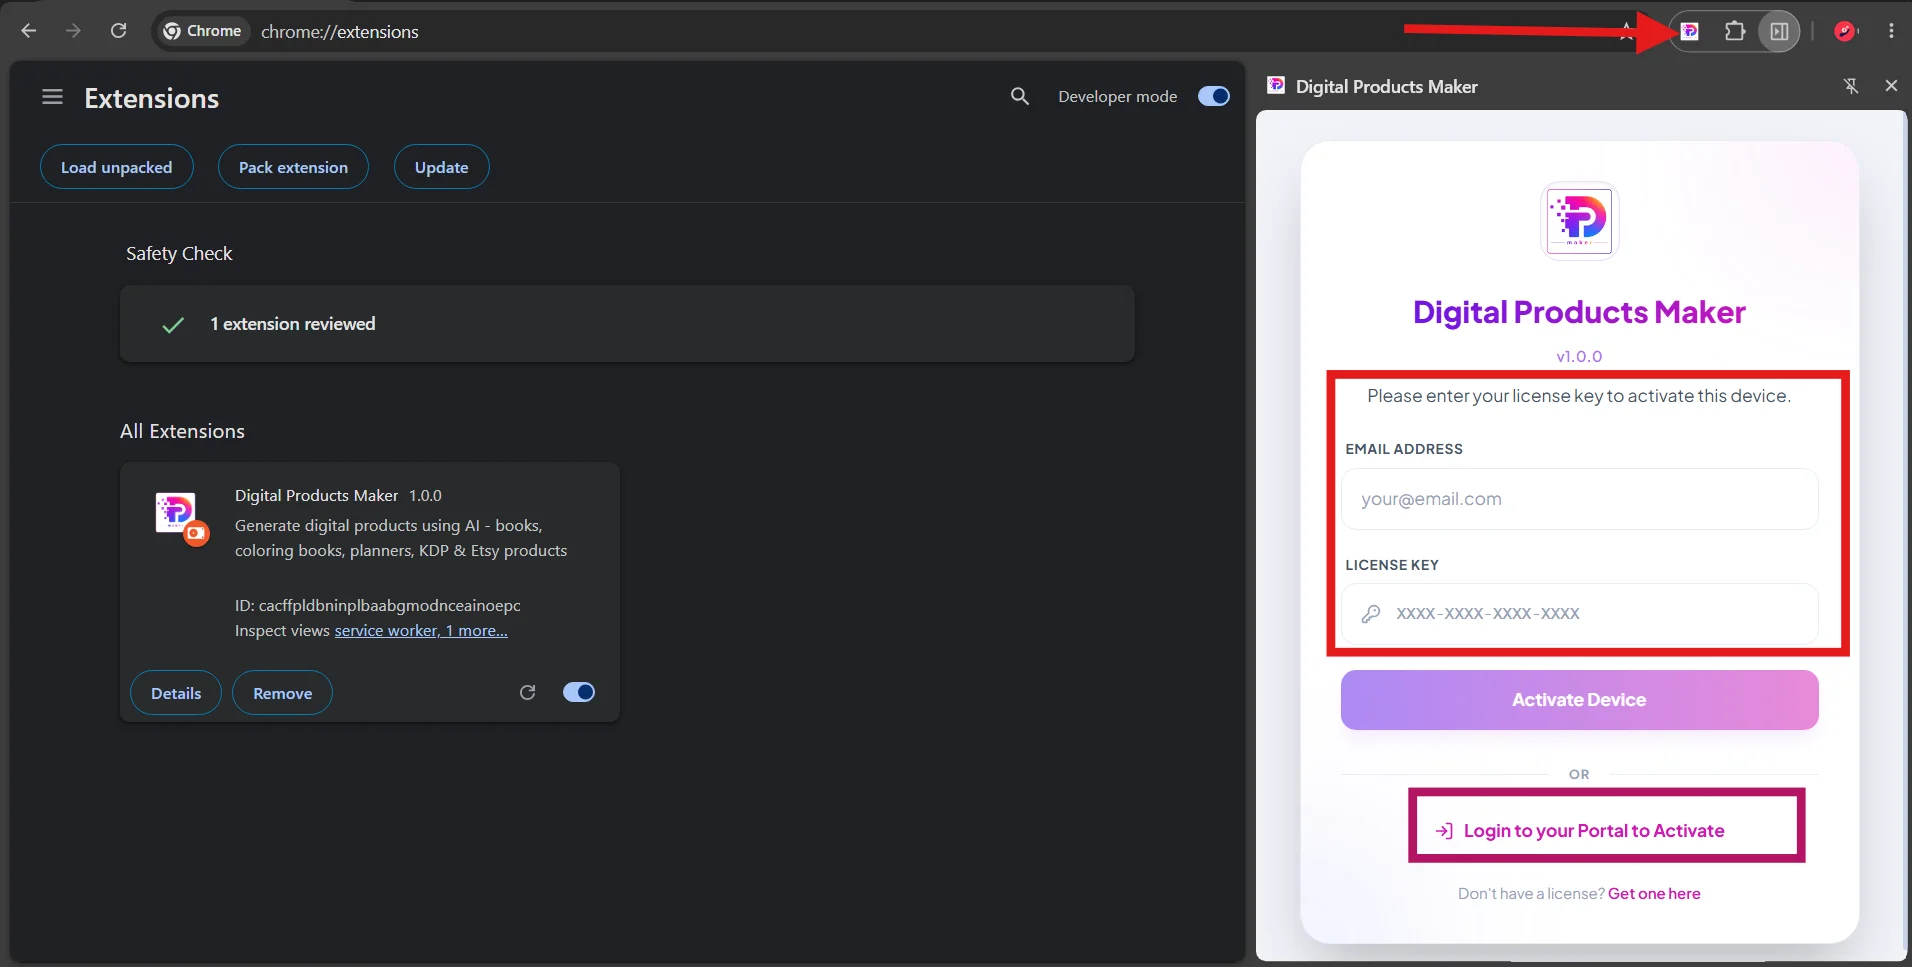Toggle the browser side panel button
The height and width of the screenshot is (967, 1912).
(x=1780, y=31)
